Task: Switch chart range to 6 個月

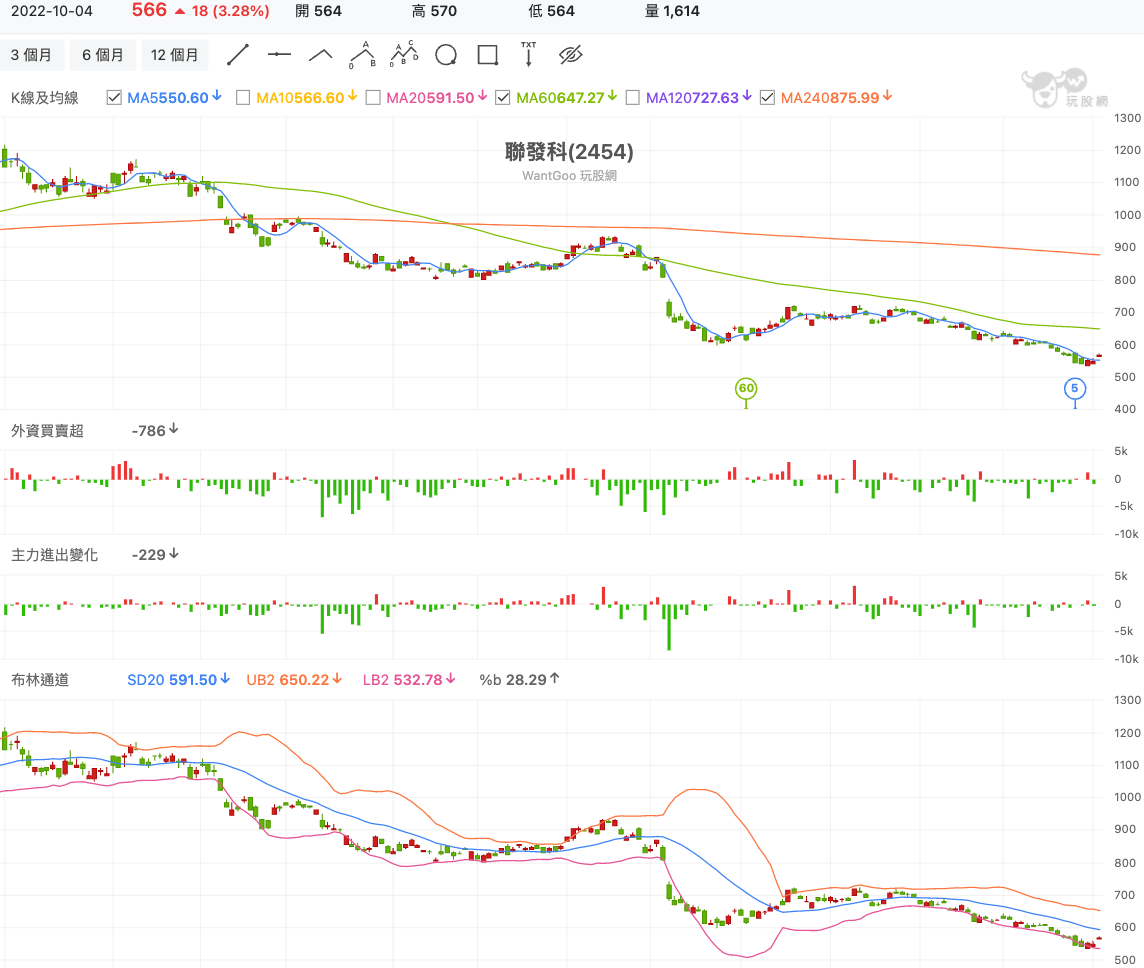Action: pos(103,55)
